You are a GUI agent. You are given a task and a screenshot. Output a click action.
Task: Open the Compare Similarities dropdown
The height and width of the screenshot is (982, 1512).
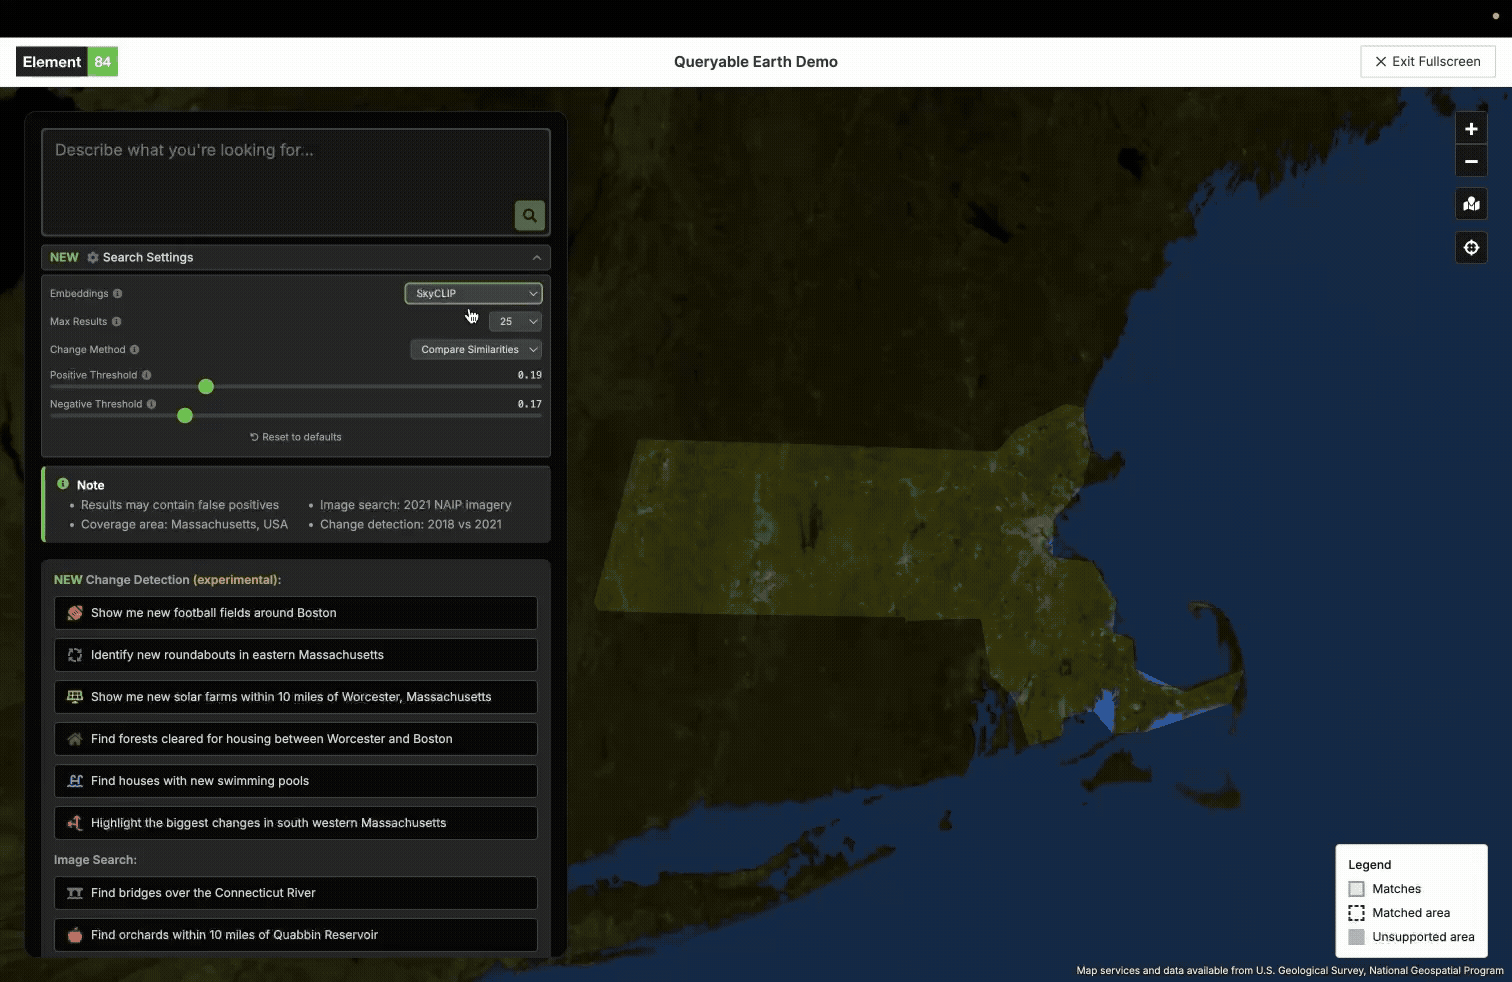pyautogui.click(x=476, y=350)
